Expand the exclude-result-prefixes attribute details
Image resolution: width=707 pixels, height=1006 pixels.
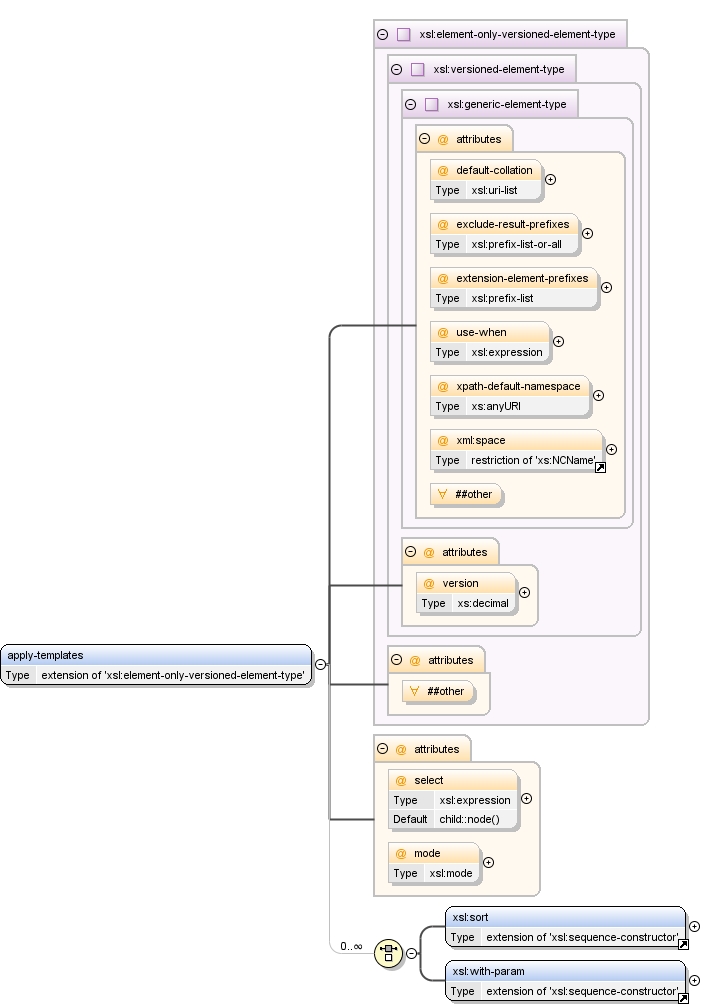[x=587, y=234]
